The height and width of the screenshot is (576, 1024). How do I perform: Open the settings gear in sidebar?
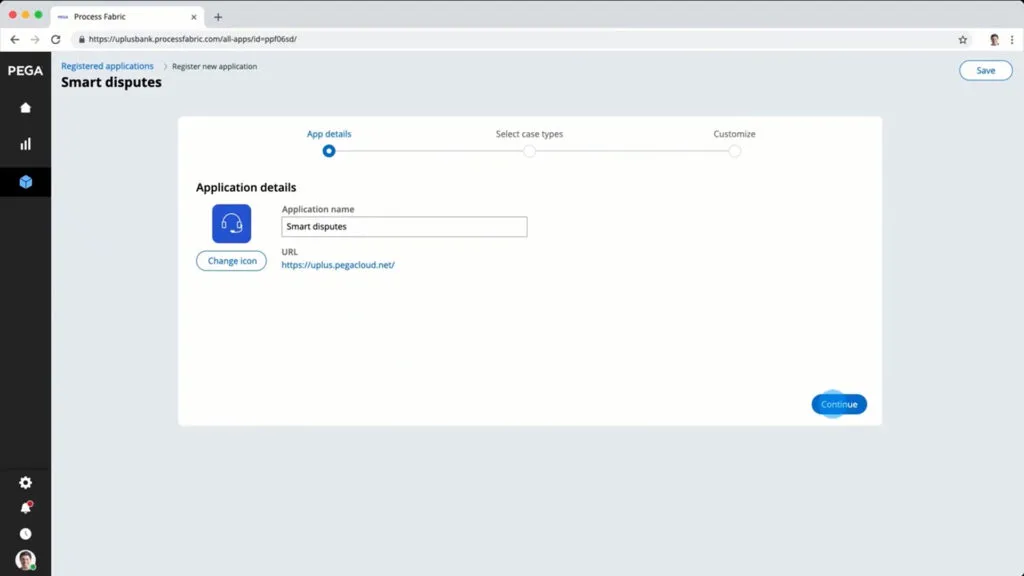(x=25, y=483)
